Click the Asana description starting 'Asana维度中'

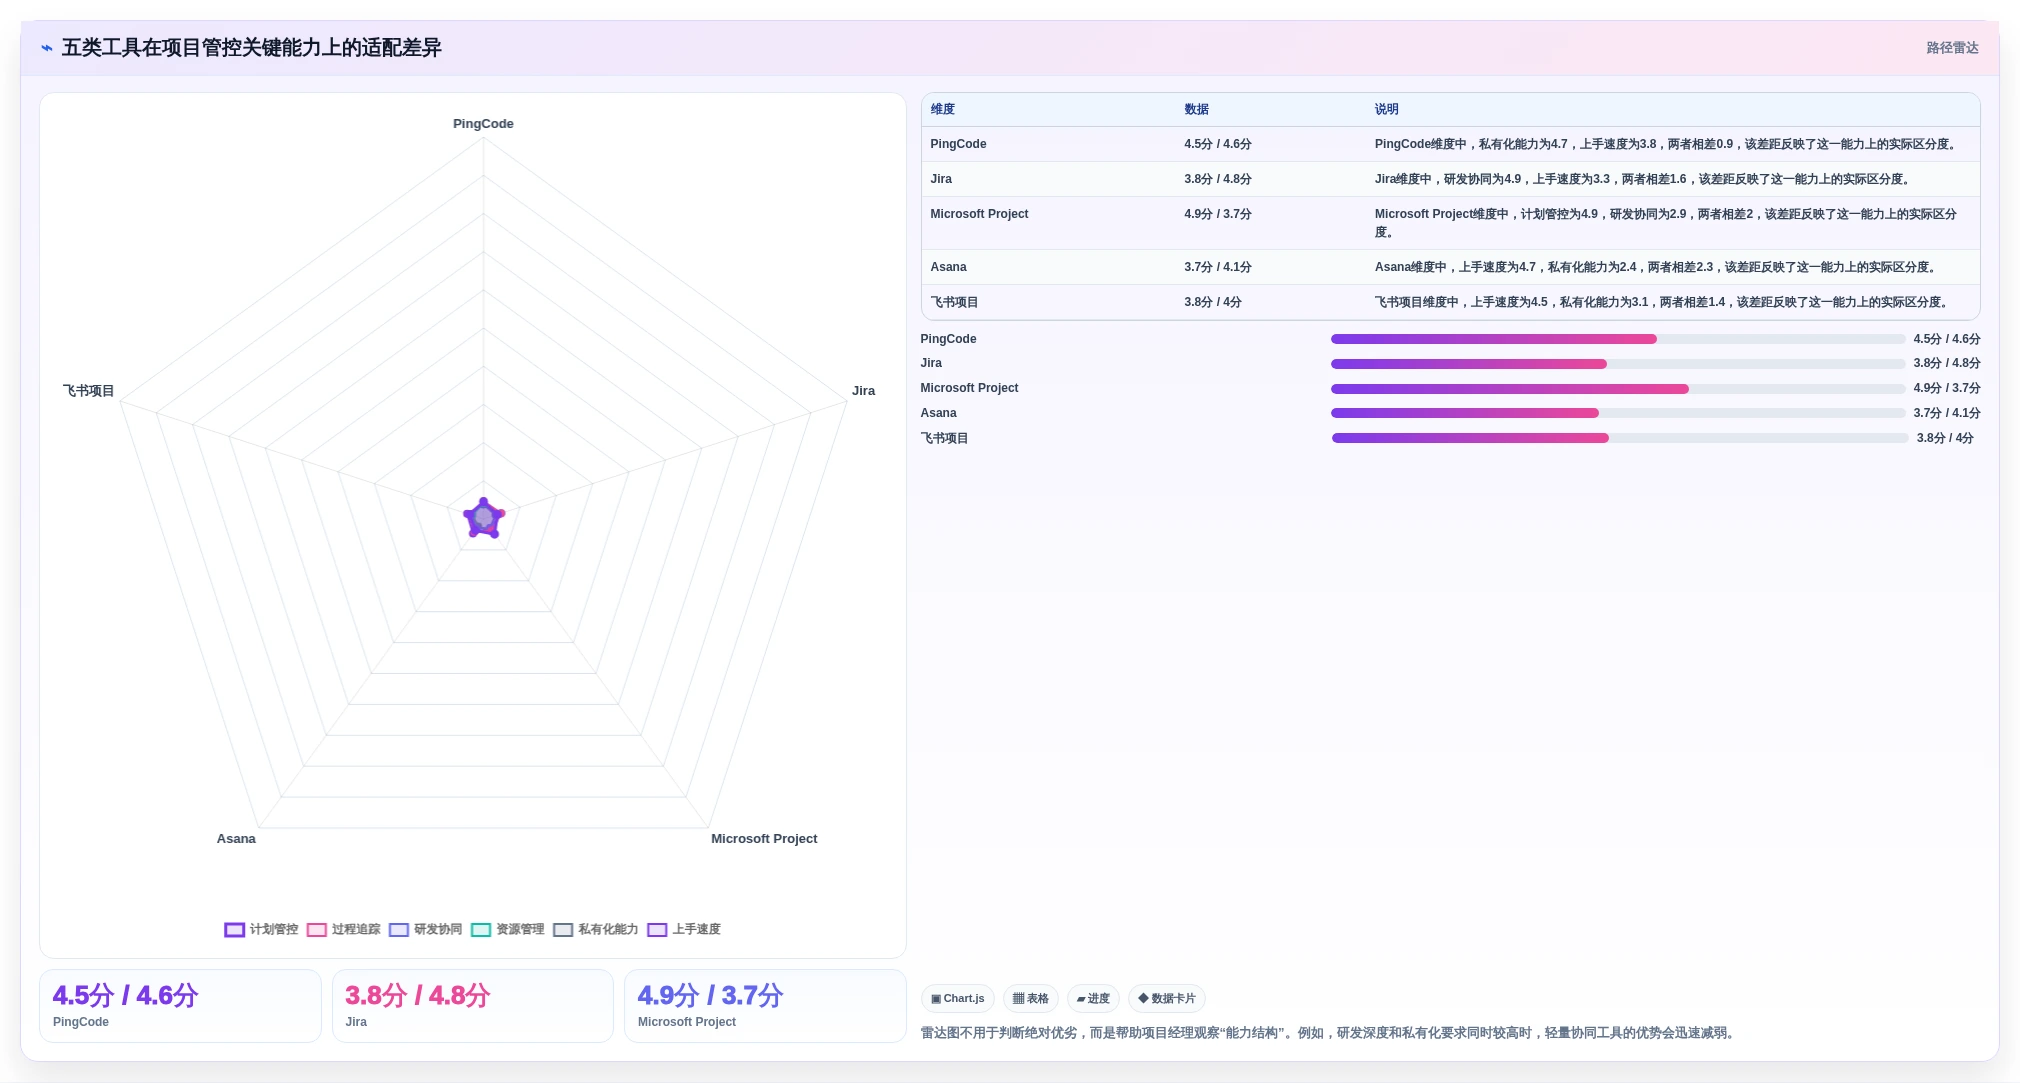pos(1657,267)
